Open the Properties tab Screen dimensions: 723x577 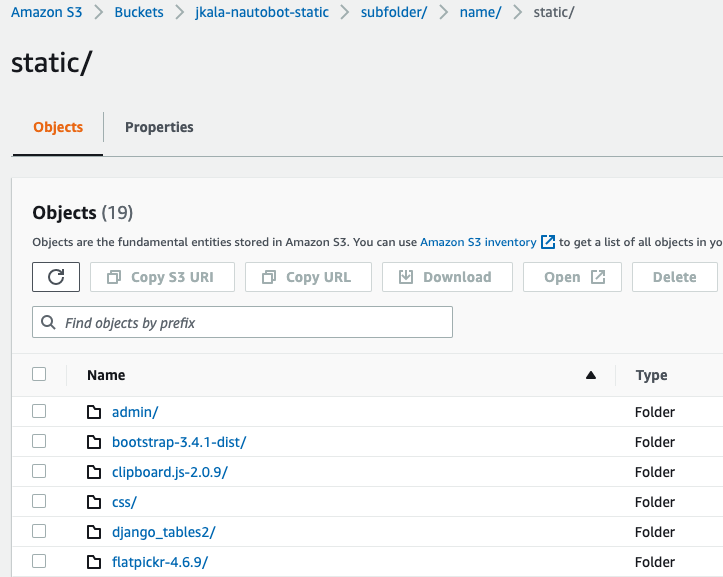coord(159,127)
